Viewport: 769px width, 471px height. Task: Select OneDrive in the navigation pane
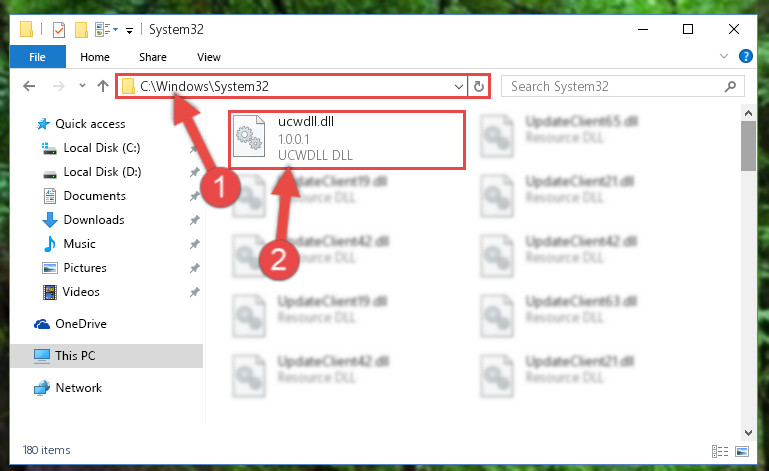tap(80, 324)
